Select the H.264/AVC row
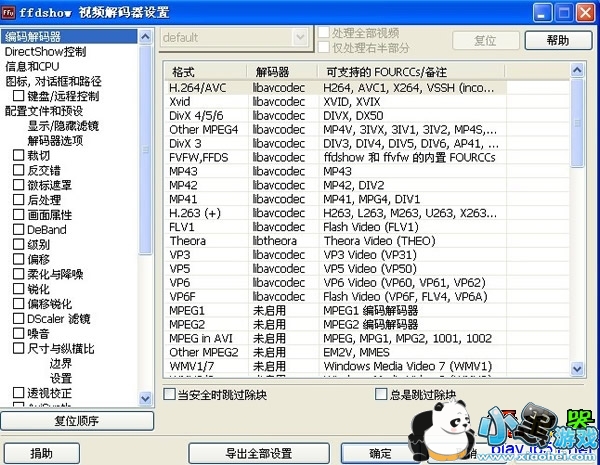This screenshot has height=465, width=600. coord(336,88)
